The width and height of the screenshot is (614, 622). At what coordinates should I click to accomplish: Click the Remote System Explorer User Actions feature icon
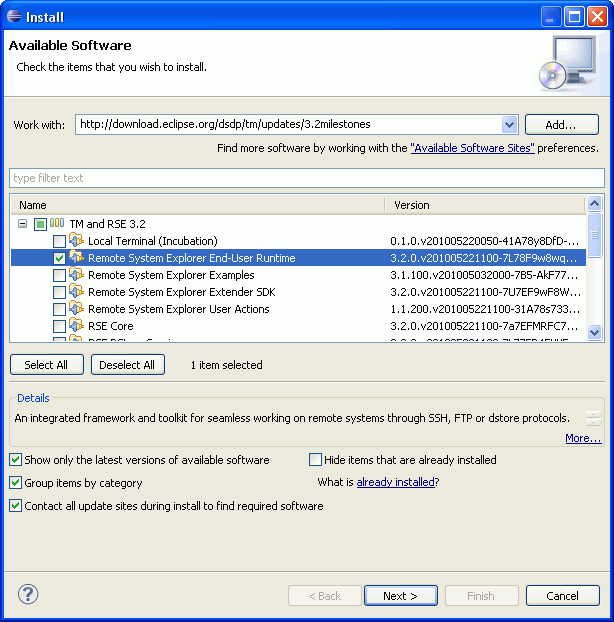click(76, 308)
